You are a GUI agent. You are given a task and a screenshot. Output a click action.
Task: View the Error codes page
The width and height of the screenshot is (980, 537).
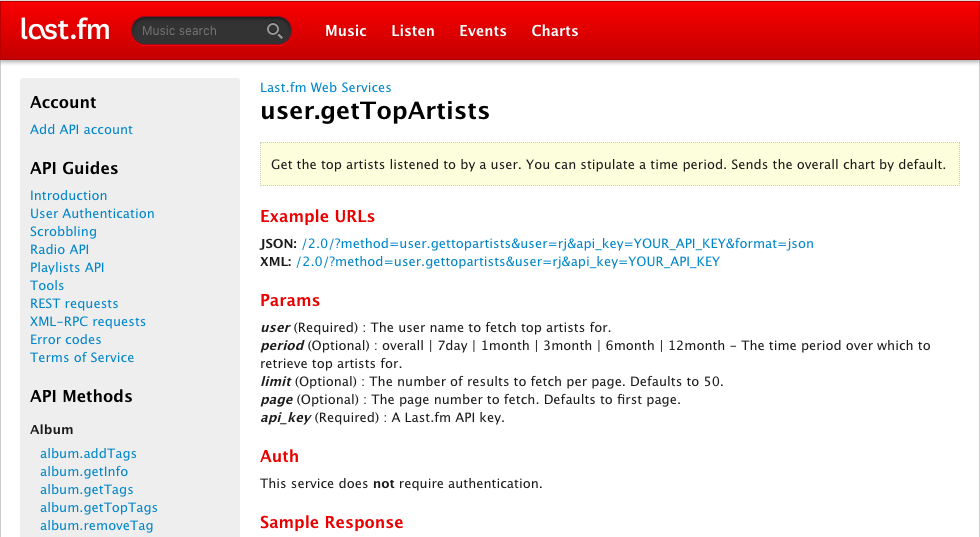tap(66, 339)
